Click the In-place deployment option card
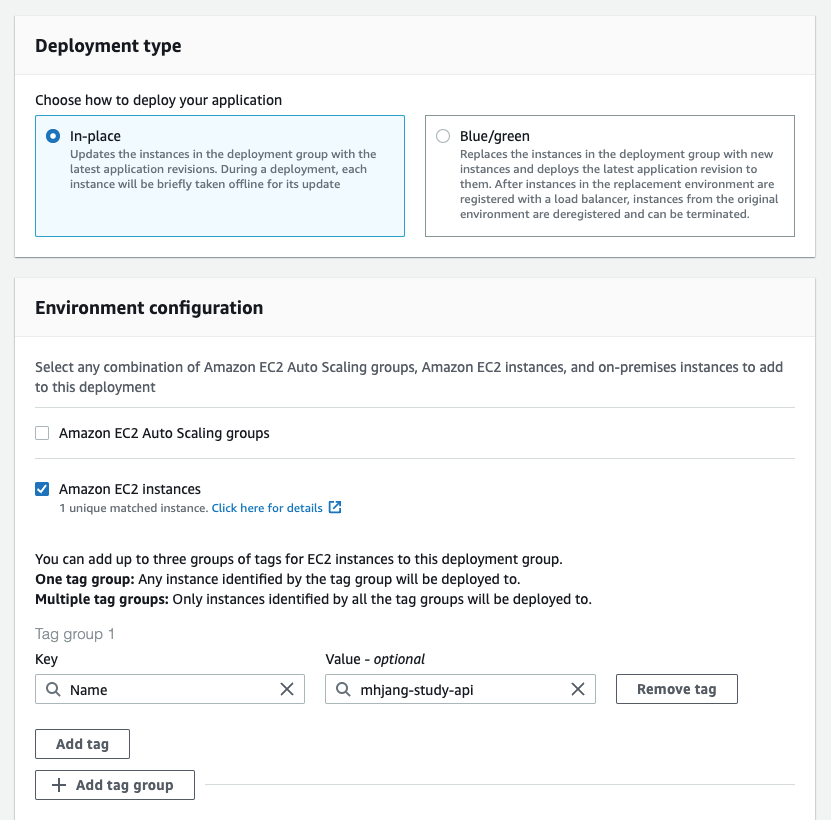831x820 pixels. coord(220,200)
